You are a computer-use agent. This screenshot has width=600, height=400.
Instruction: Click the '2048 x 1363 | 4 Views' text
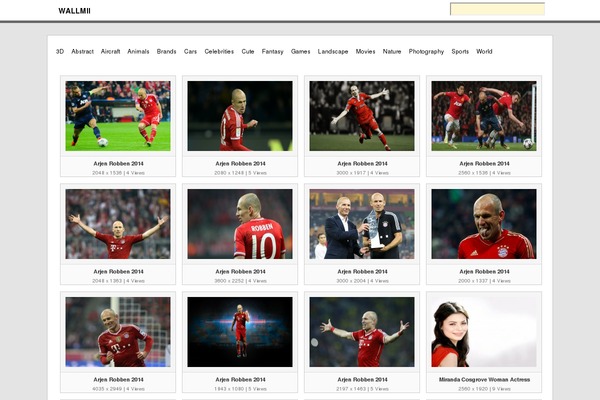click(118, 281)
